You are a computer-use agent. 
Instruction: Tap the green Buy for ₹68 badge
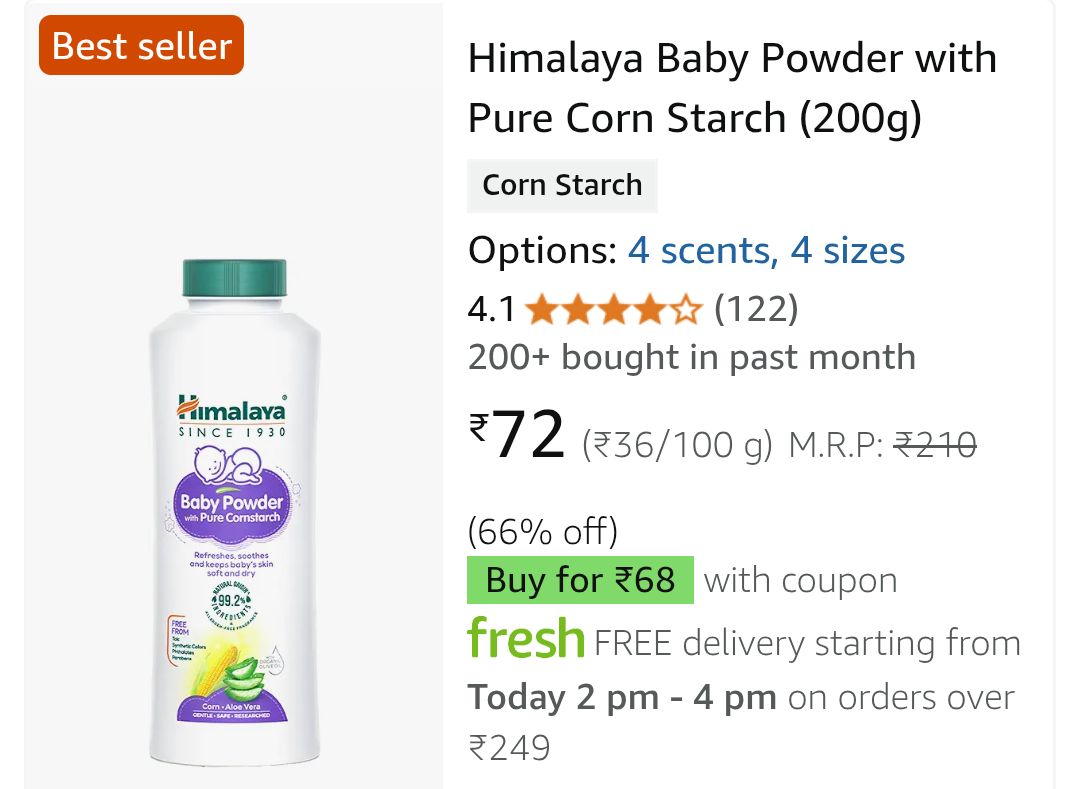pos(580,581)
